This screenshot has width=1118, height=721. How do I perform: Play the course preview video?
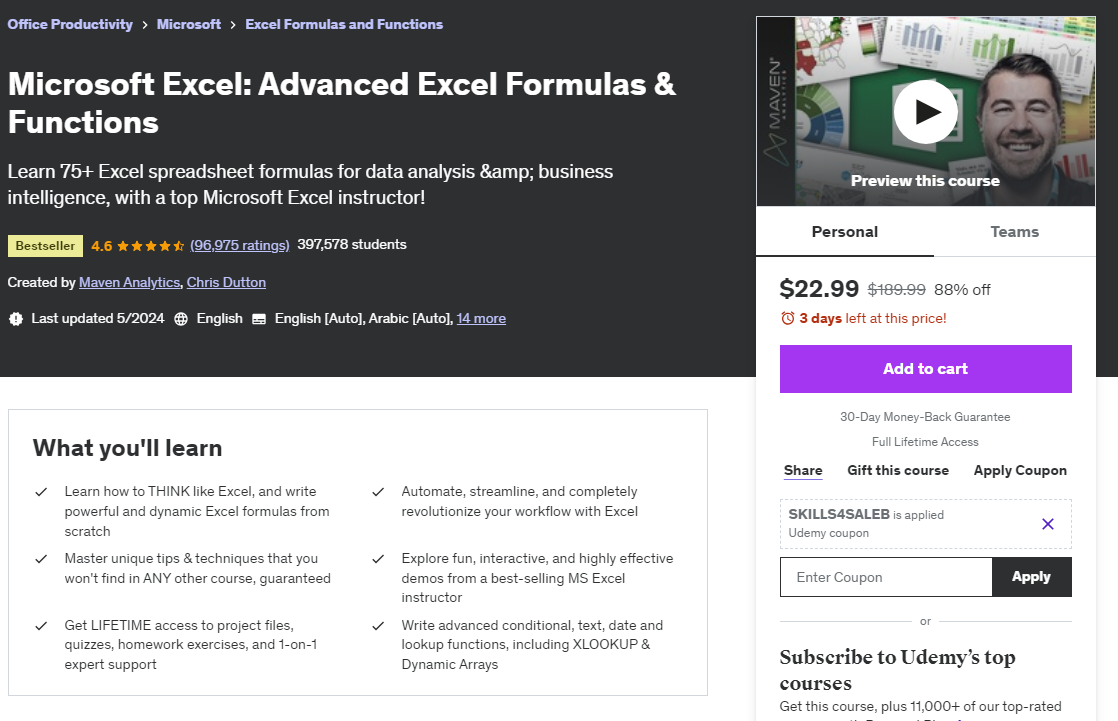click(x=925, y=112)
